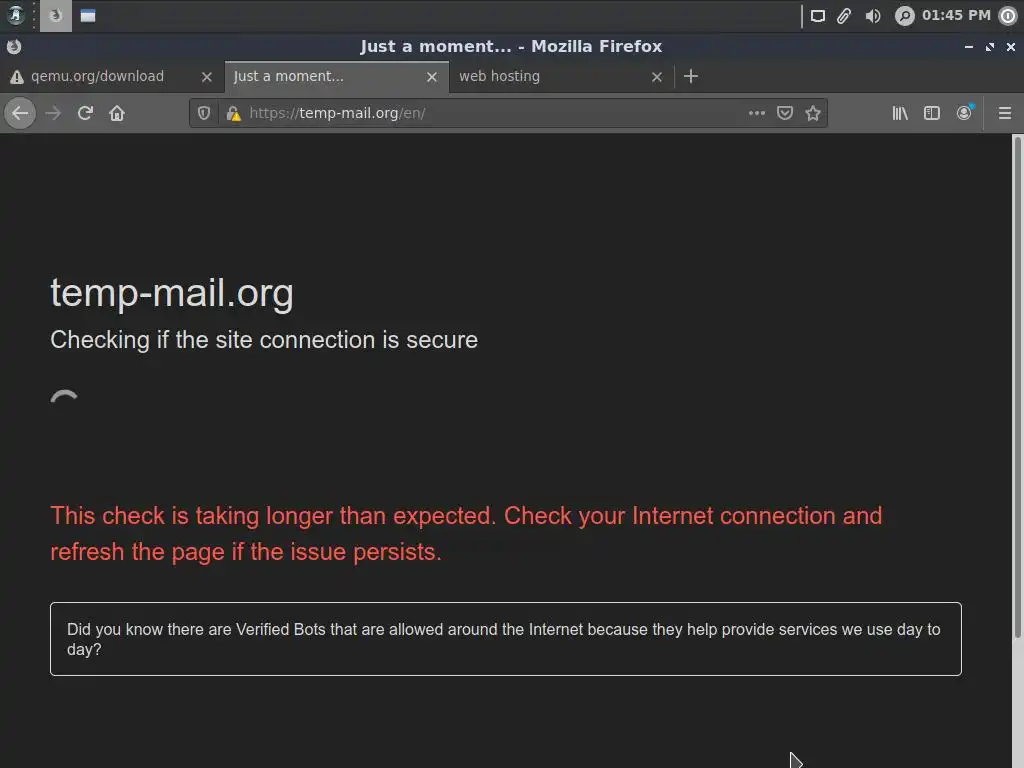
Task: Open Library history and bookmarks
Action: tap(900, 113)
